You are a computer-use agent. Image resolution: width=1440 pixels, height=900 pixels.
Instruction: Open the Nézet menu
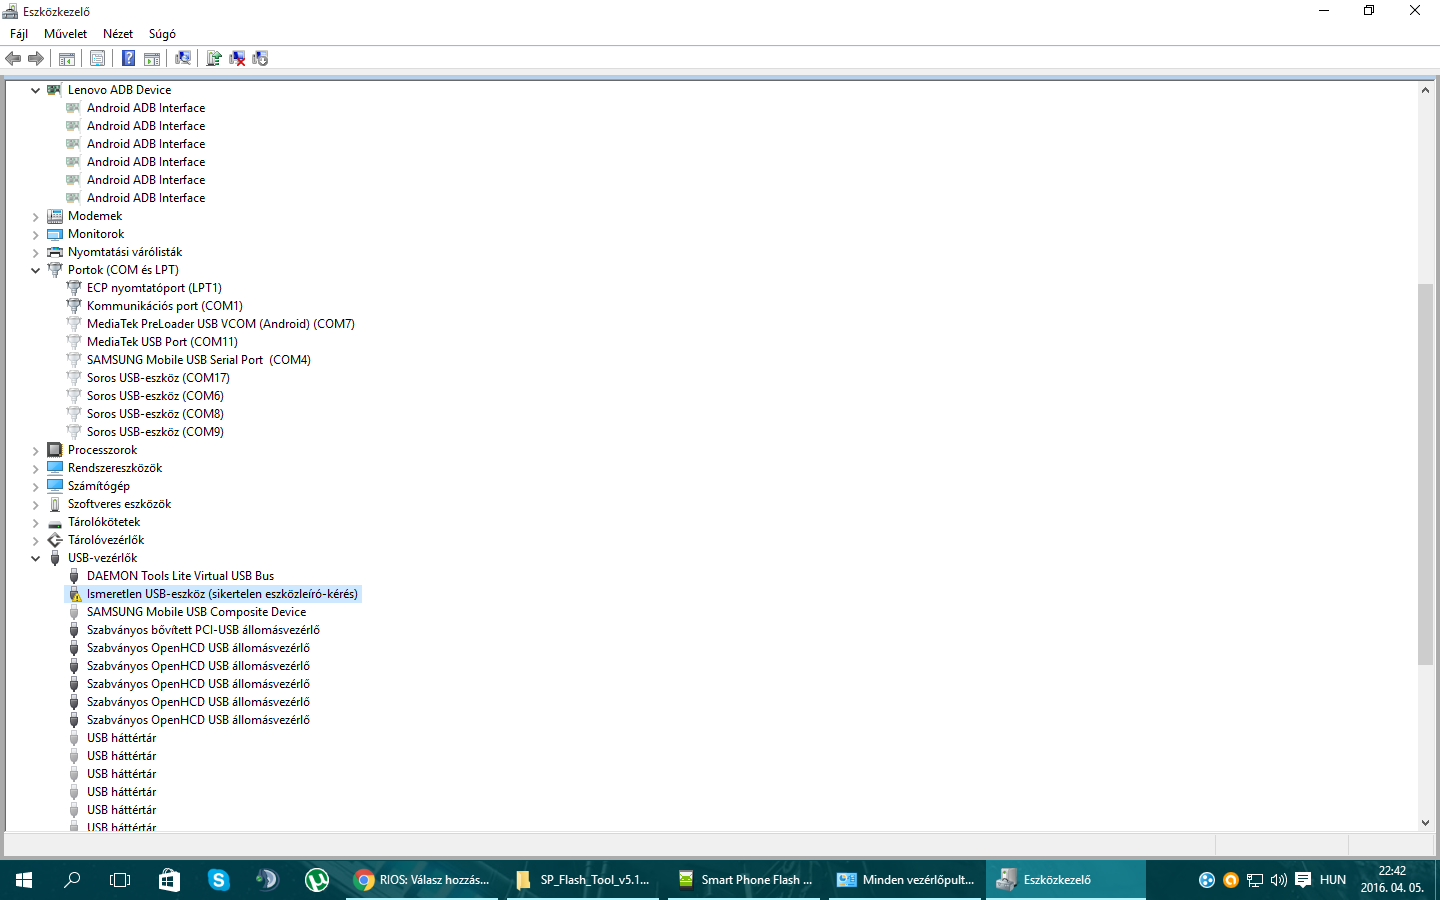coord(118,34)
